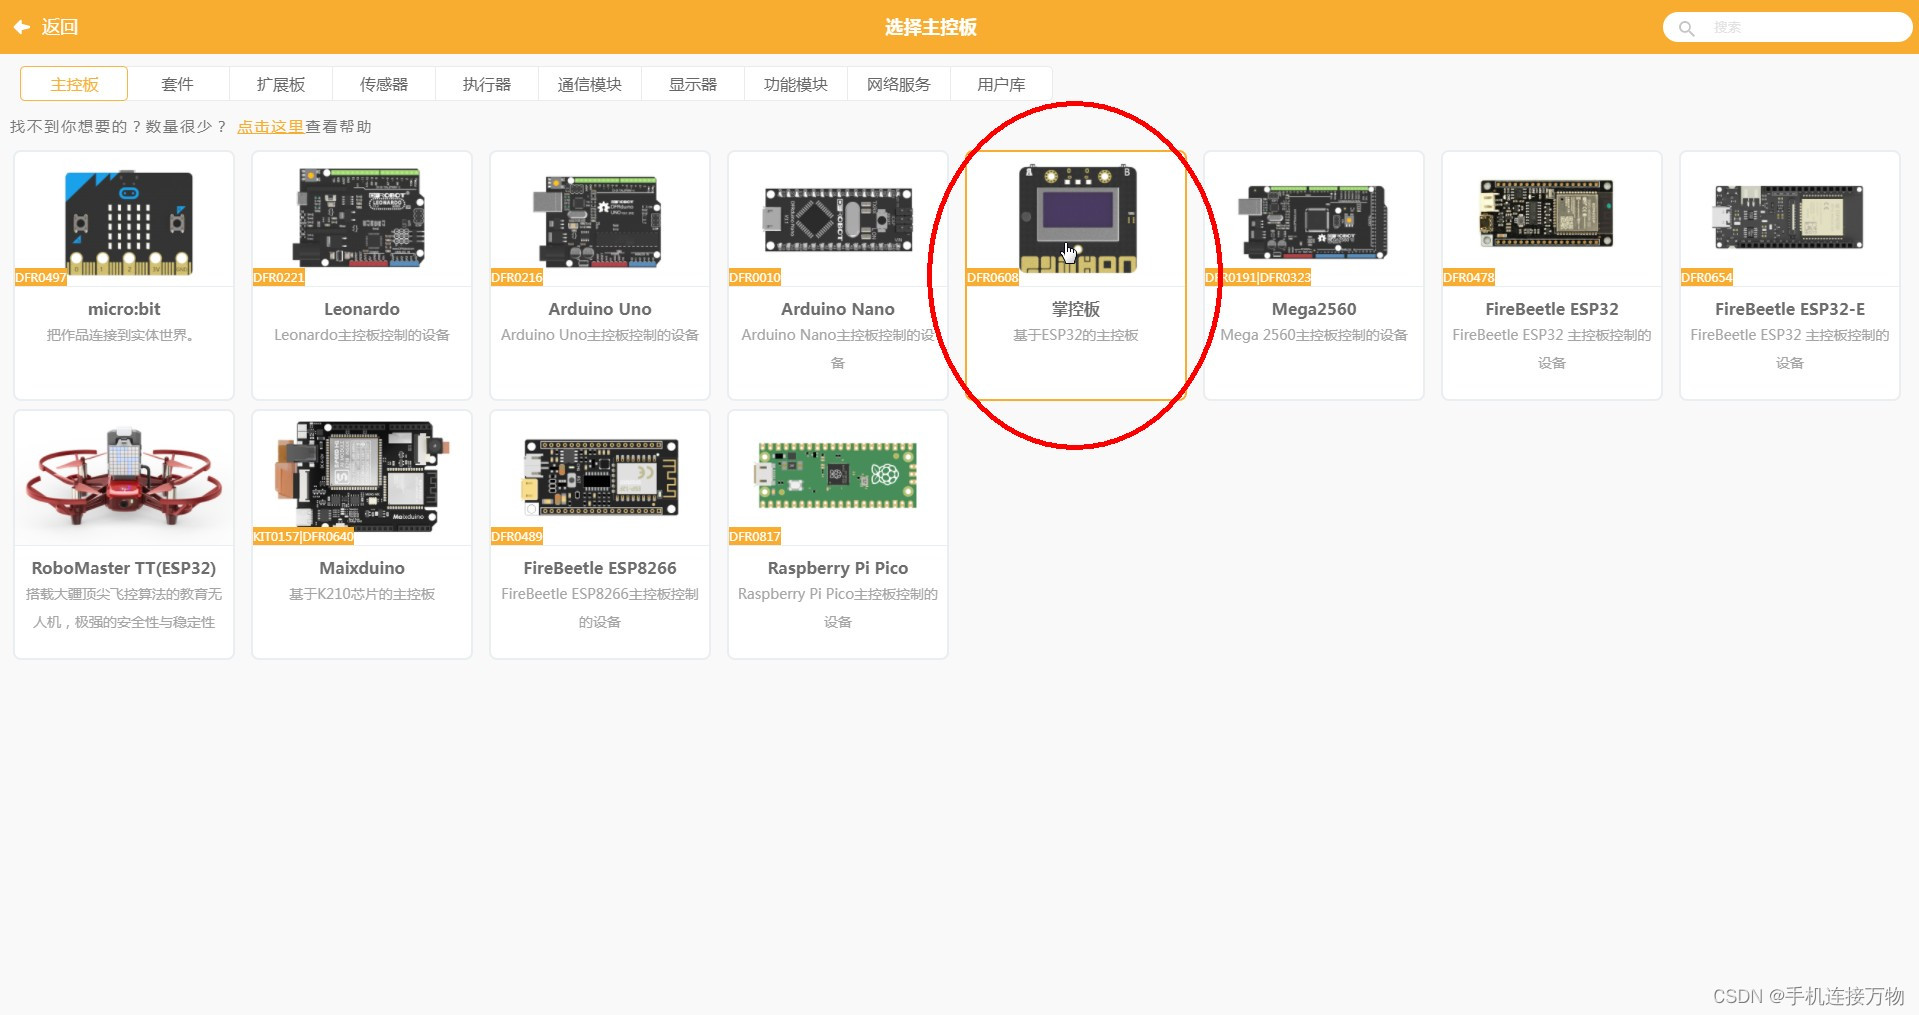Click the 选择主控板 page title
Screen dimensions: 1919x1015
coord(931,27)
